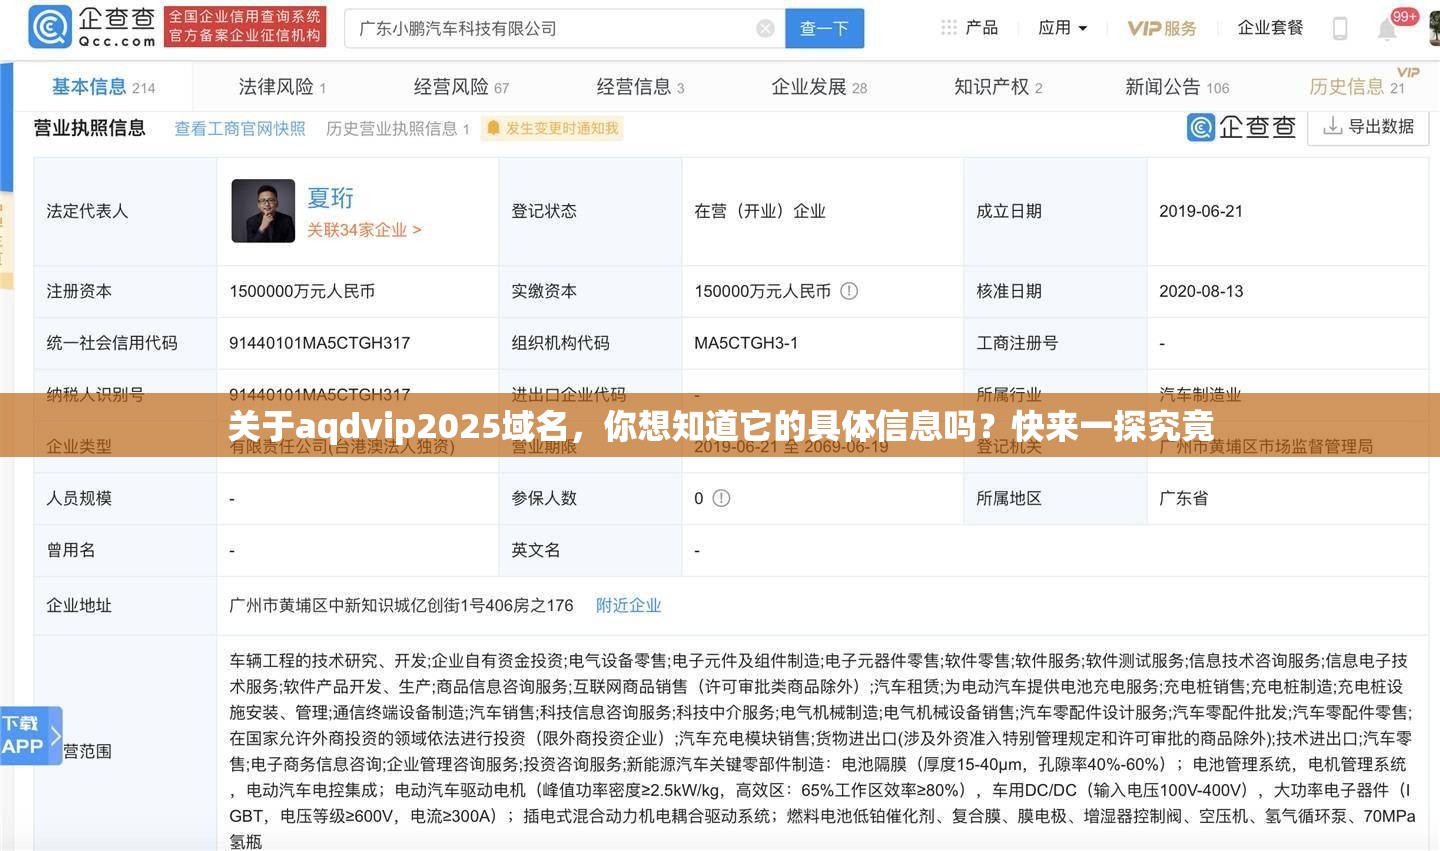Click the mobile phone icon in the header
This screenshot has width=1440, height=851.
pyautogui.click(x=1340, y=28)
